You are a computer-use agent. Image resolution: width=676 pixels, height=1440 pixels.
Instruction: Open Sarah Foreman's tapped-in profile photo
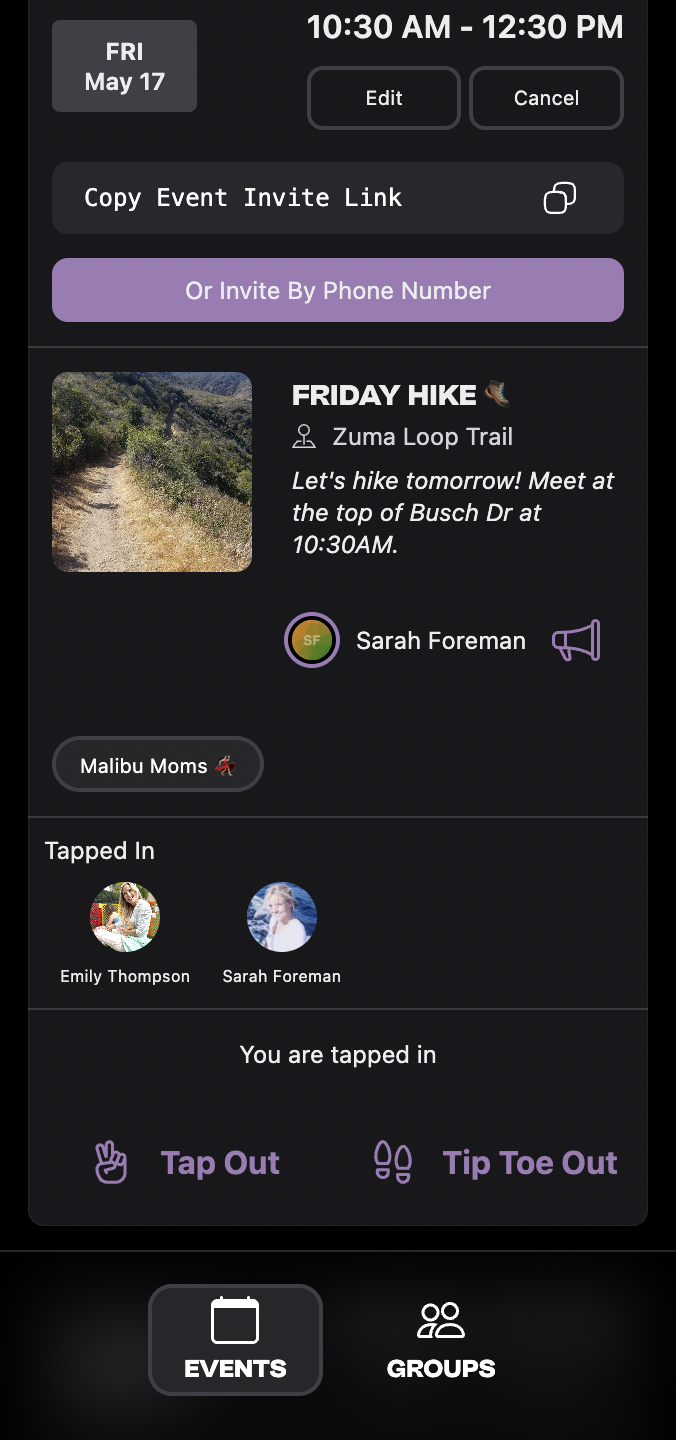pos(282,917)
